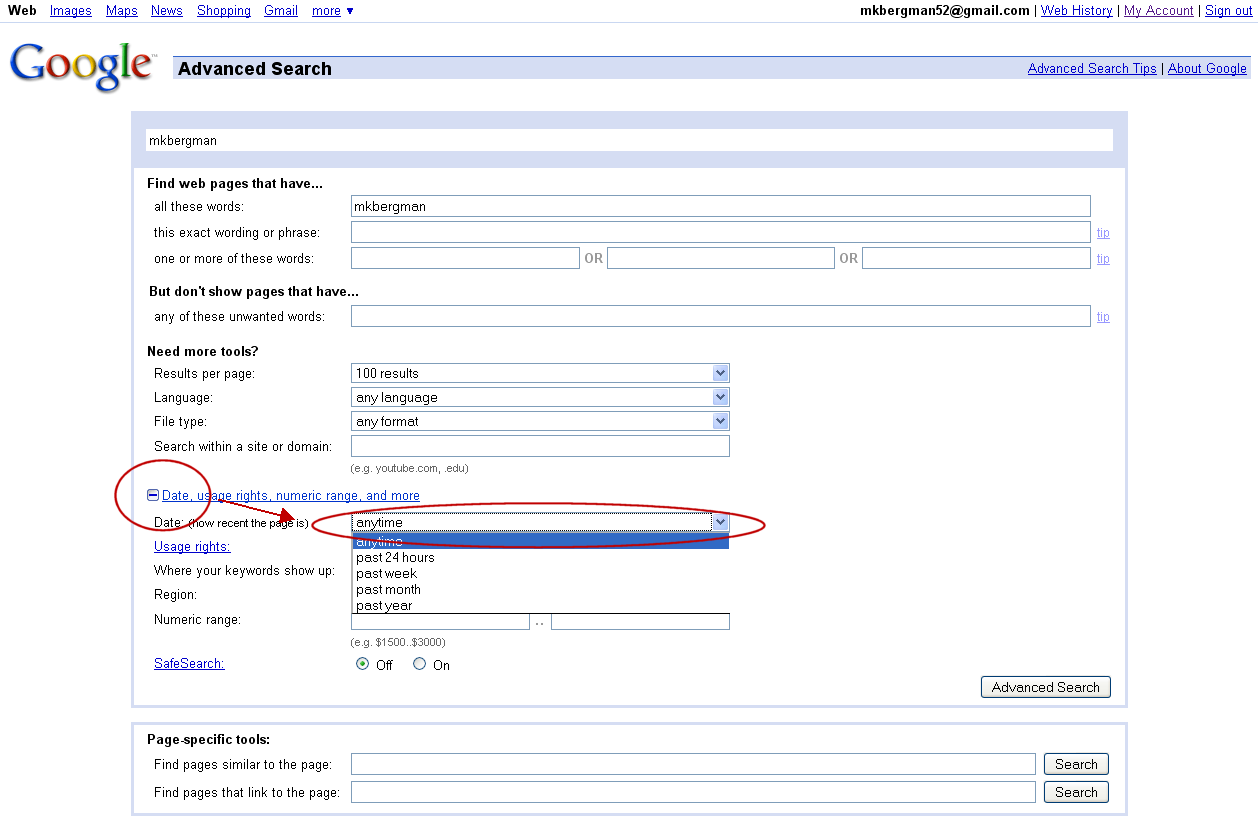
Task: Open the Gmail link
Action: 281,10
